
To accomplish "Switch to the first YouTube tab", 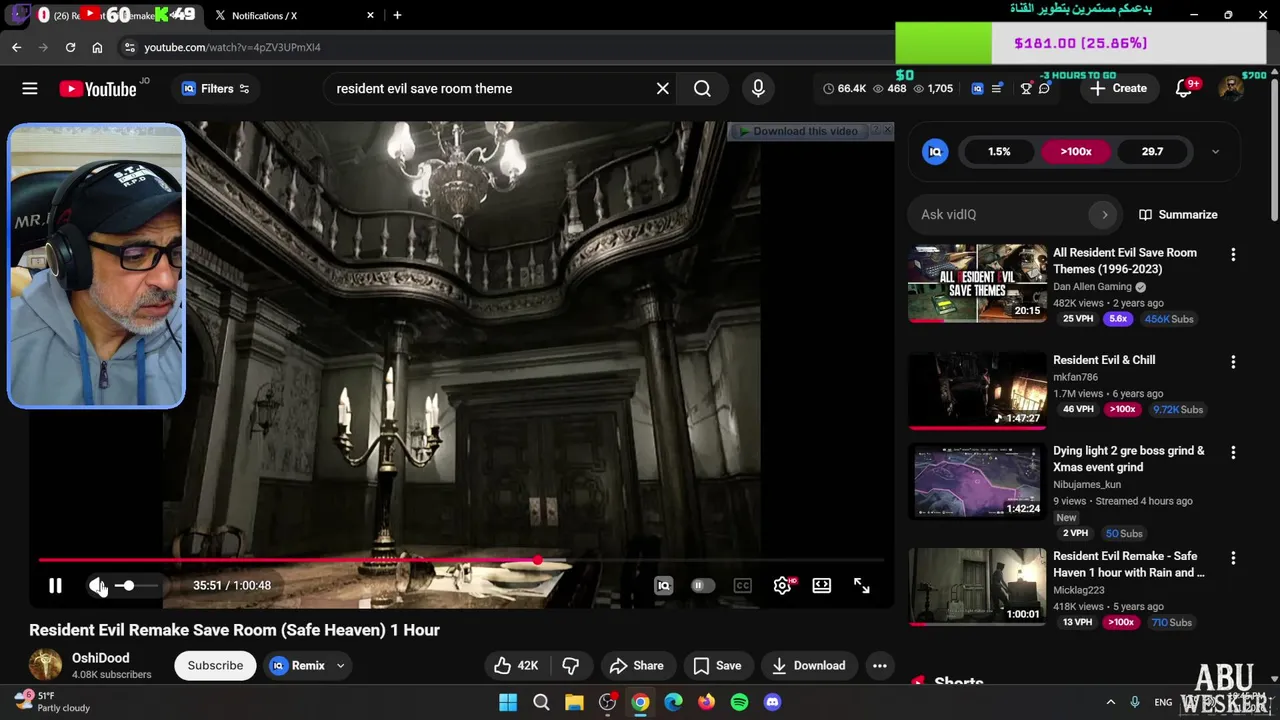I will (x=117, y=15).
